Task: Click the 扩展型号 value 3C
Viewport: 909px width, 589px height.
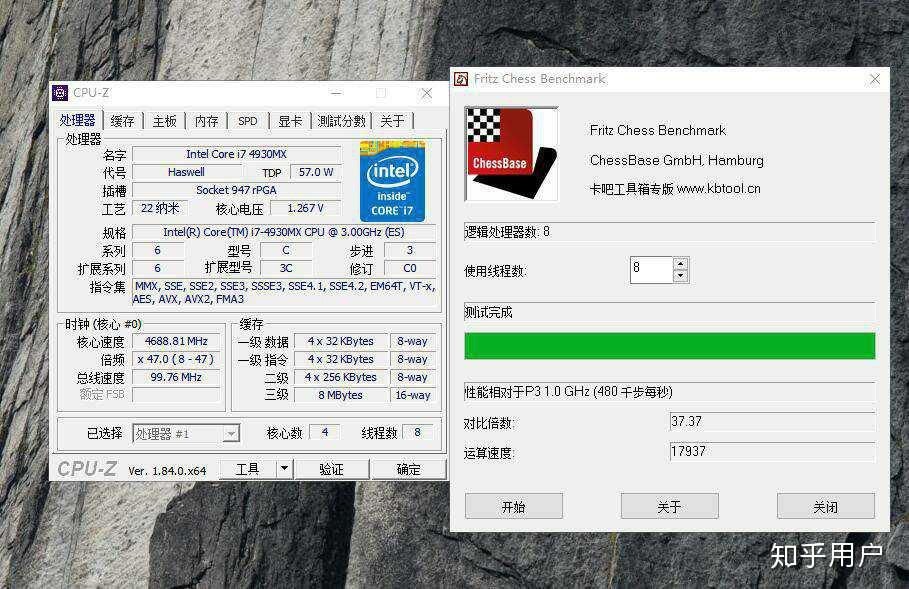Action: tap(286, 268)
